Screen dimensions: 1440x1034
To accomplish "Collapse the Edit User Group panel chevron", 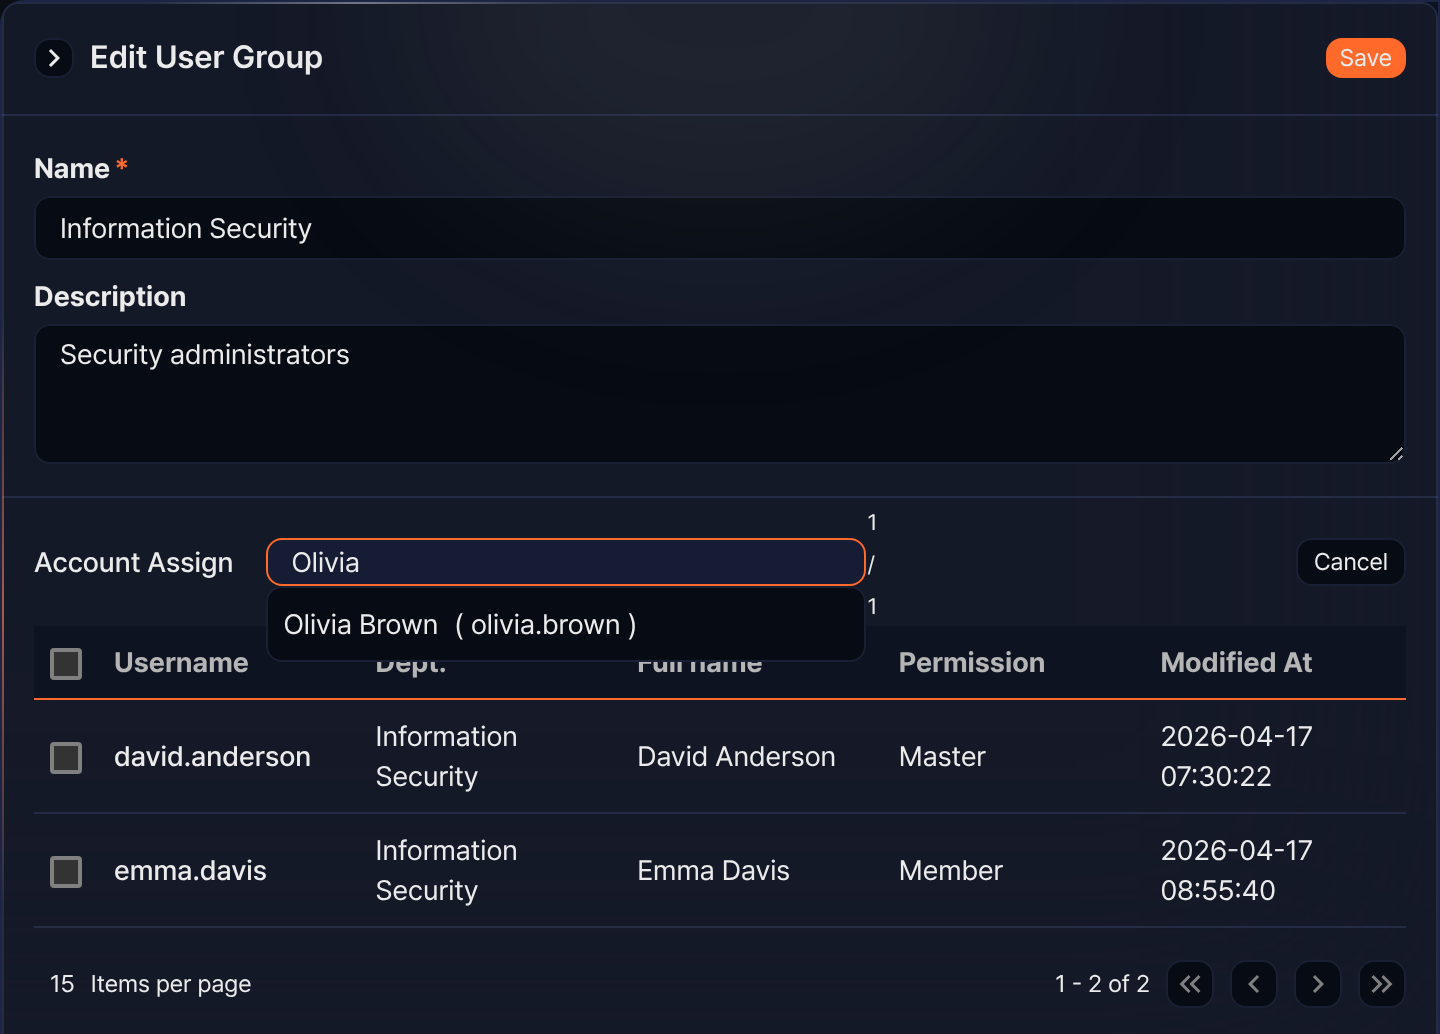I will pyautogui.click(x=54, y=58).
